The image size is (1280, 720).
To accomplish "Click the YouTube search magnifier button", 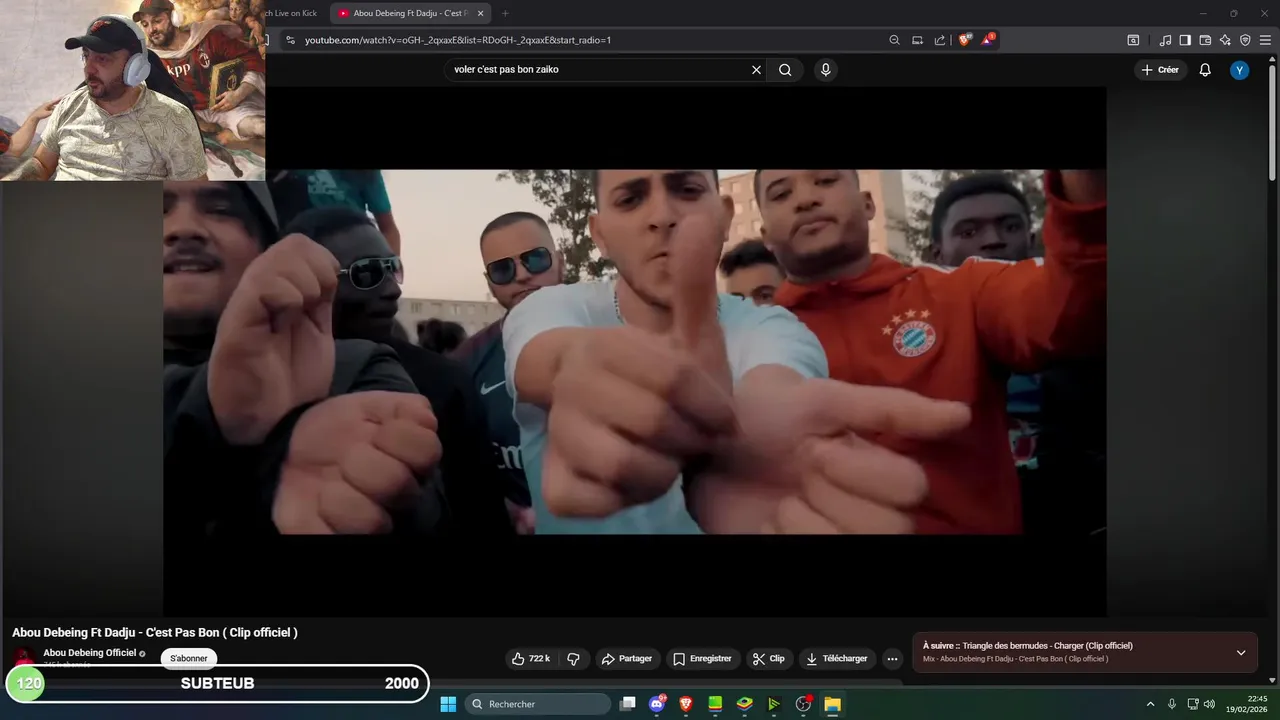I will [x=785, y=70].
